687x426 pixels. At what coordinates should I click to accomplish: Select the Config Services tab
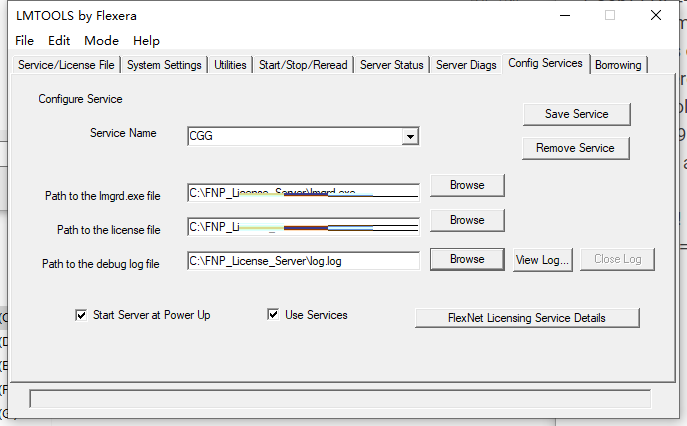coord(545,63)
